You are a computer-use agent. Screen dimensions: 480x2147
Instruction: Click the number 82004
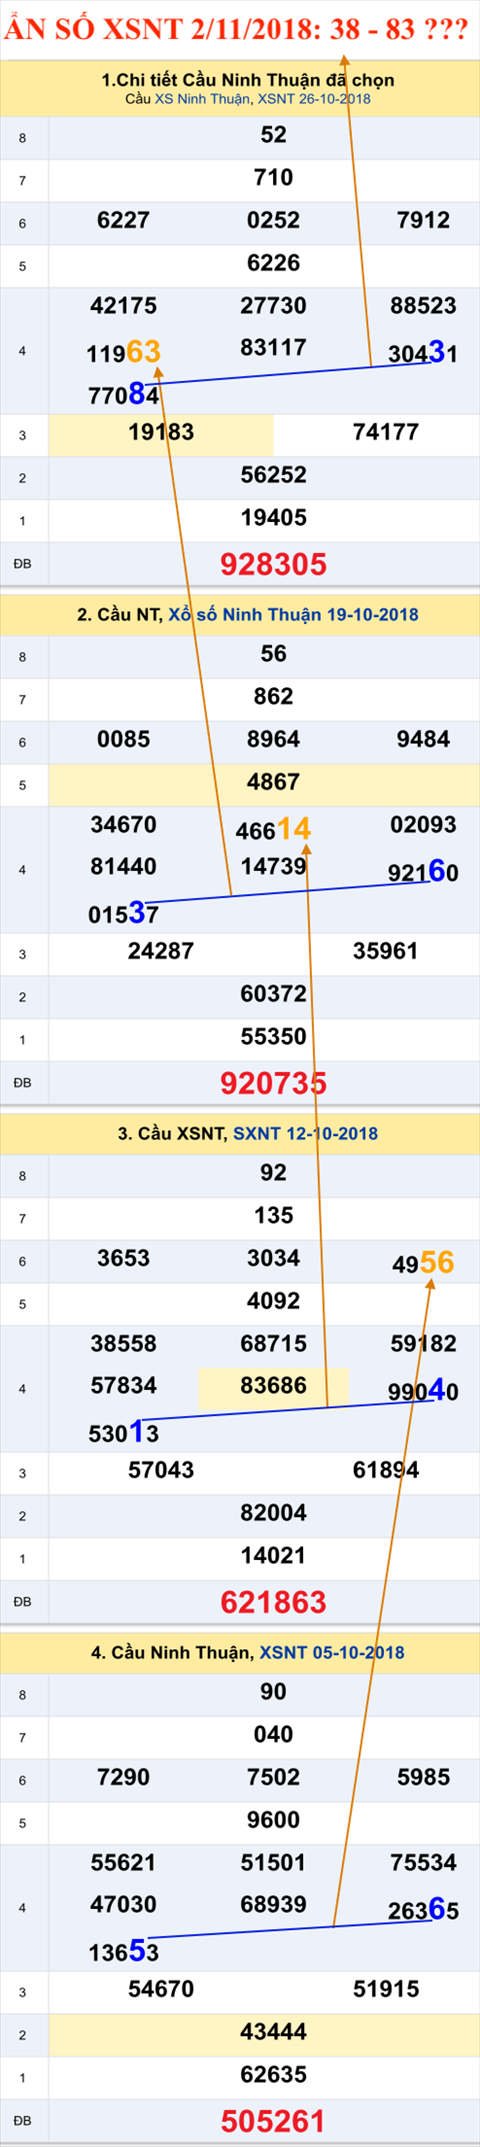click(x=273, y=1513)
